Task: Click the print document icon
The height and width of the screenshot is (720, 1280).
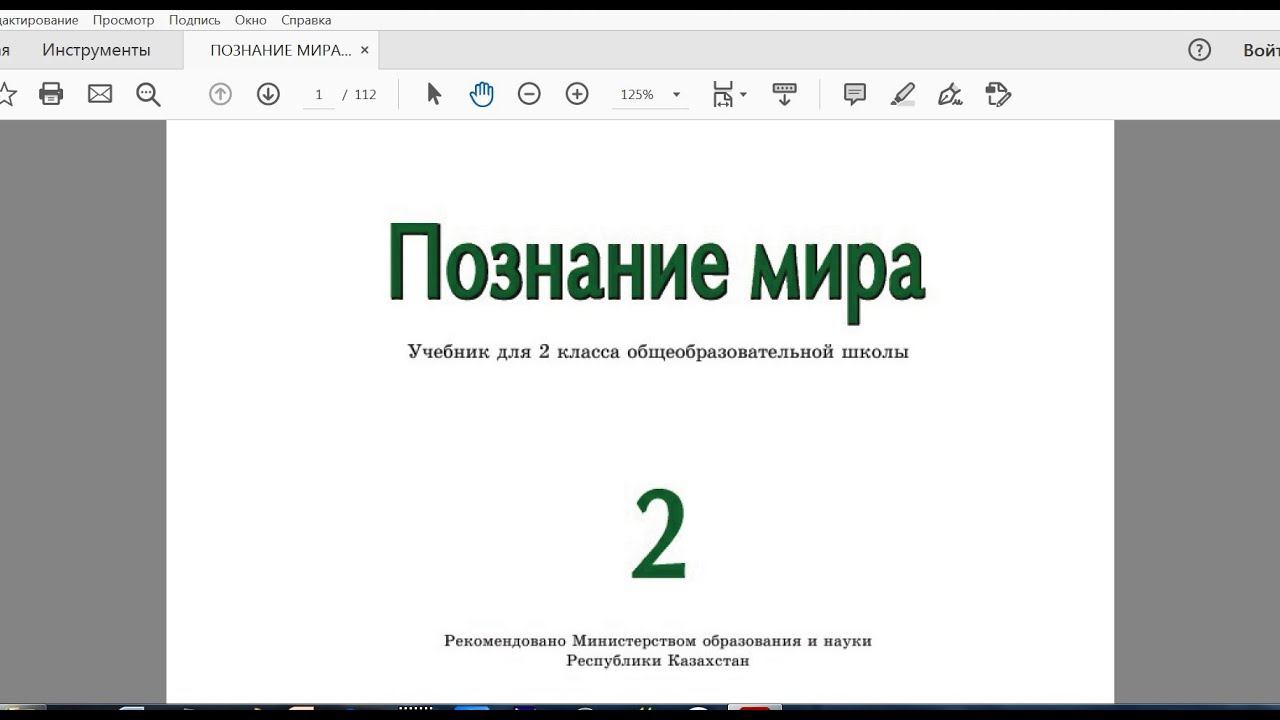Action: pyautogui.click(x=51, y=94)
